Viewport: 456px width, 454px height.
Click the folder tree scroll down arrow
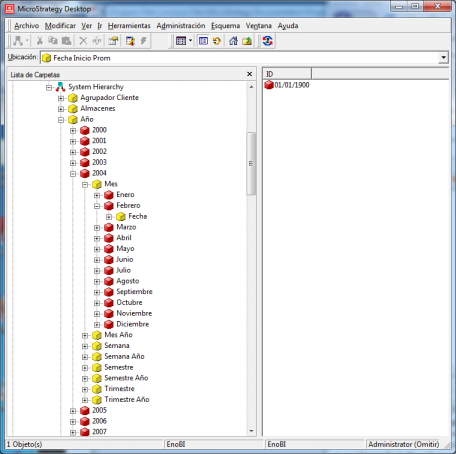[251, 431]
